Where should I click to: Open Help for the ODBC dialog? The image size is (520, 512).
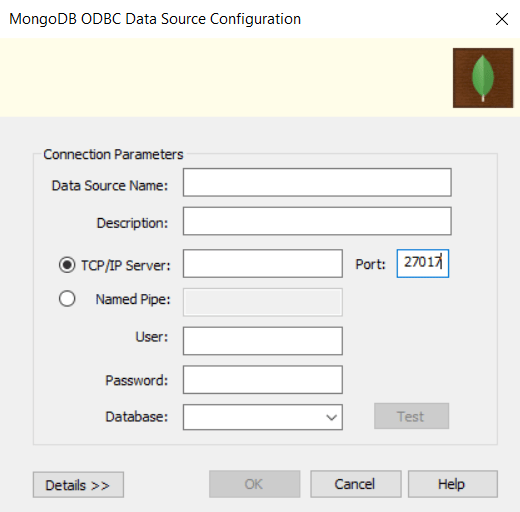pos(453,484)
